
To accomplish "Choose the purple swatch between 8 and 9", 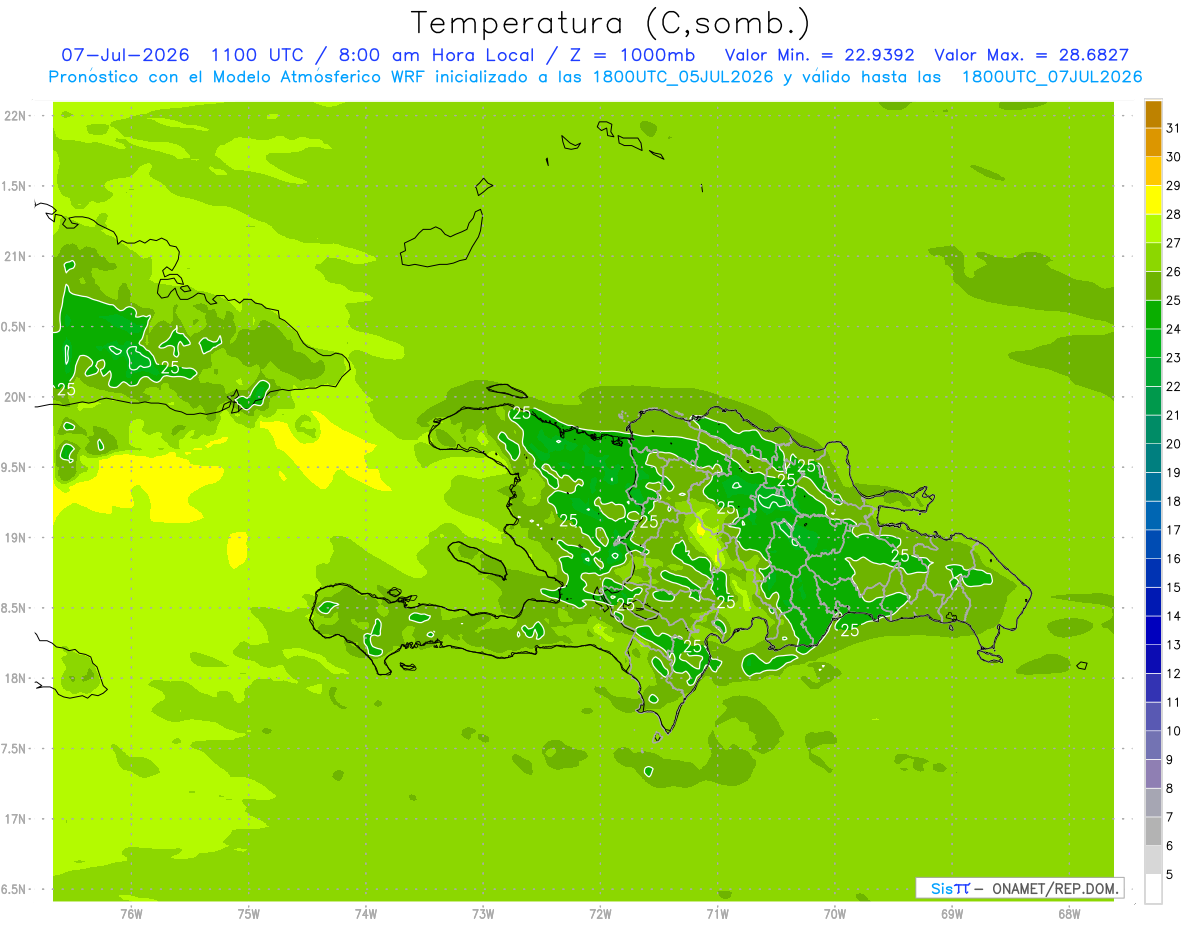I will coord(1153,774).
